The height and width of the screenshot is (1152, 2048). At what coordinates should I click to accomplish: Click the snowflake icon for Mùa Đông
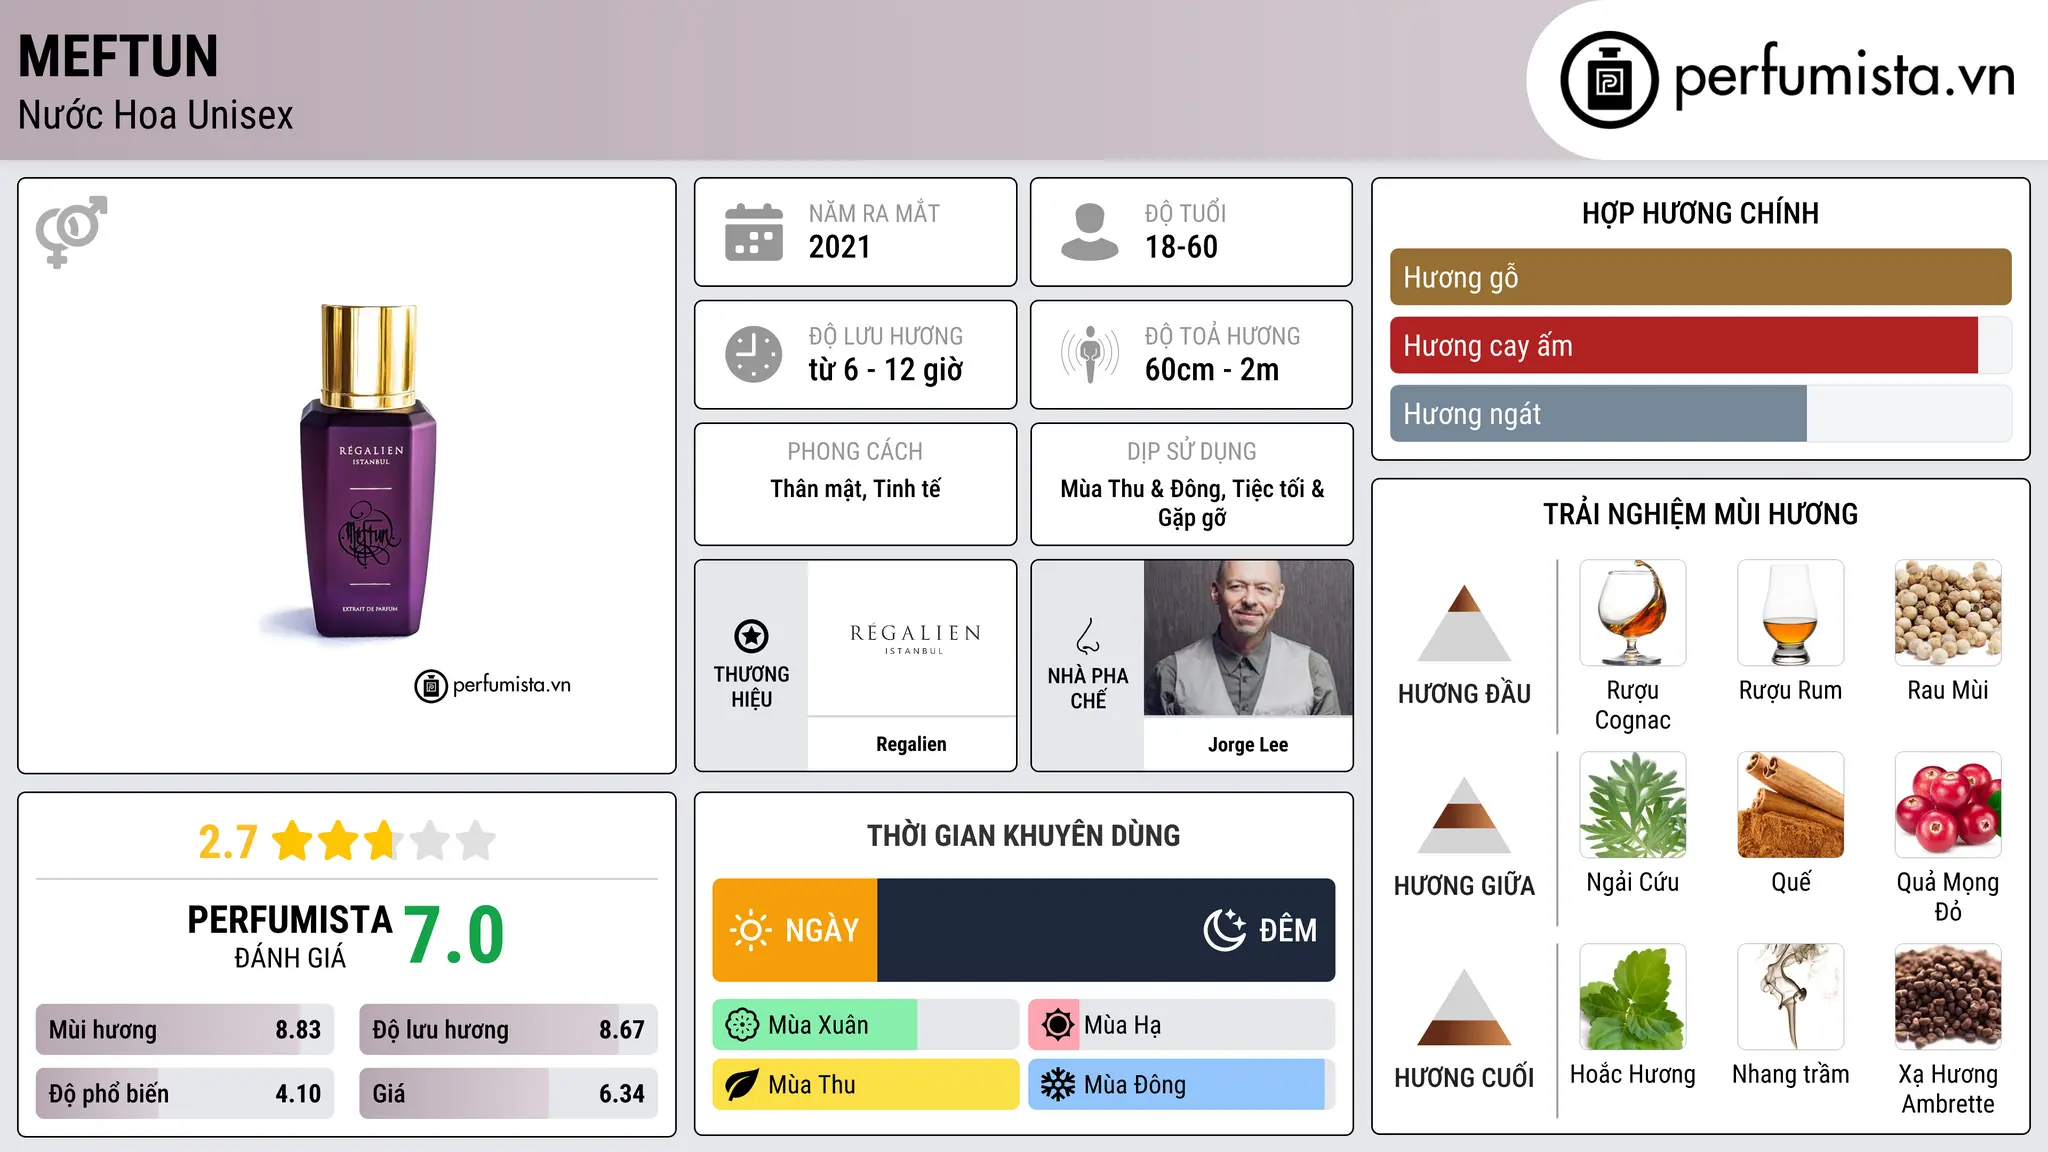click(1057, 1085)
